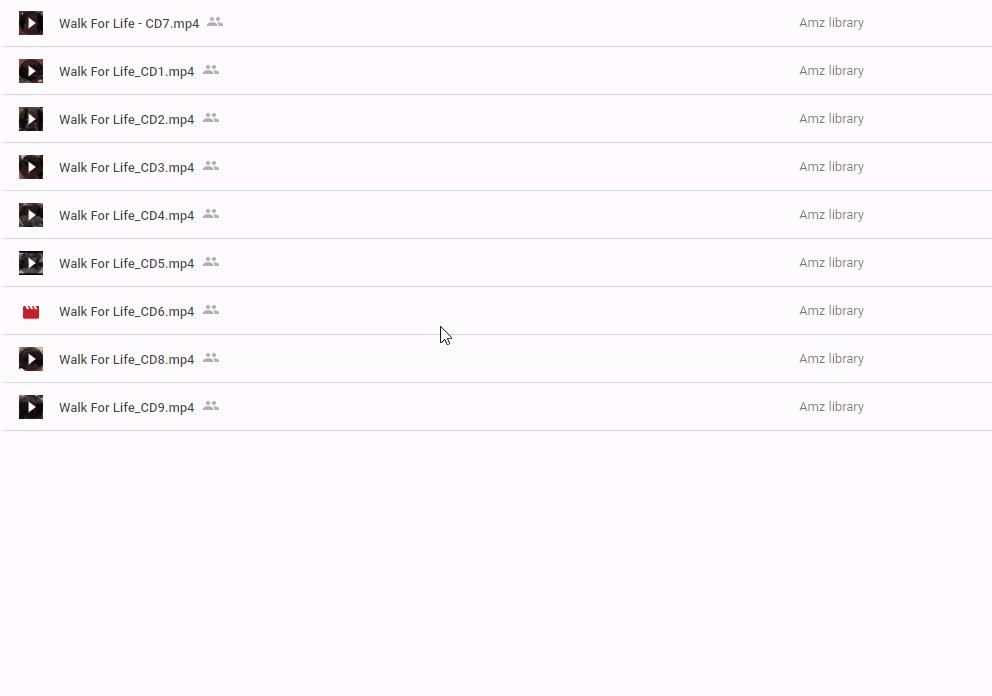Click Amz library location for CD9.mp4
Image resolution: width=992 pixels, height=696 pixels.
coord(831,407)
